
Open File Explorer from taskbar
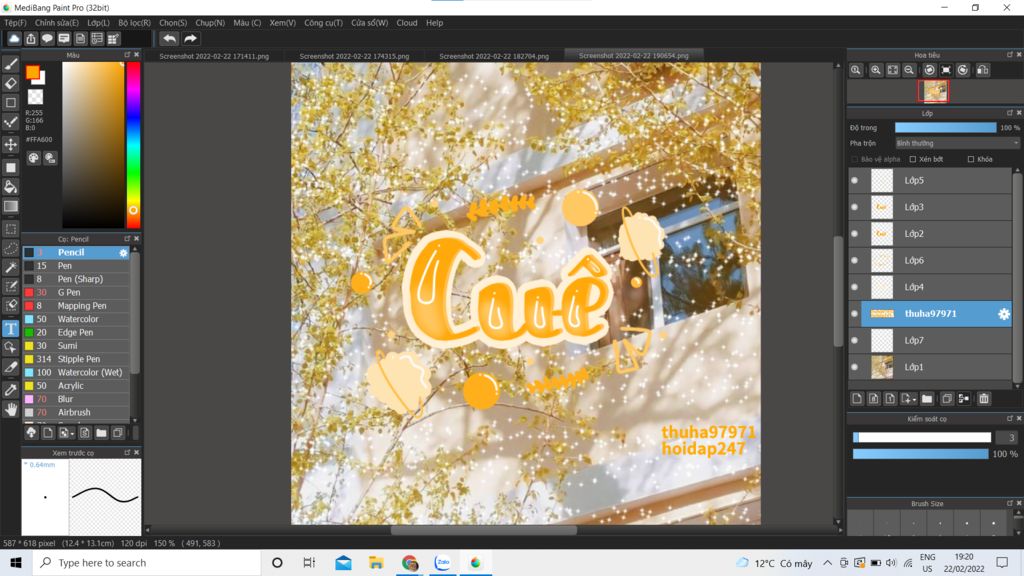[x=376, y=563]
